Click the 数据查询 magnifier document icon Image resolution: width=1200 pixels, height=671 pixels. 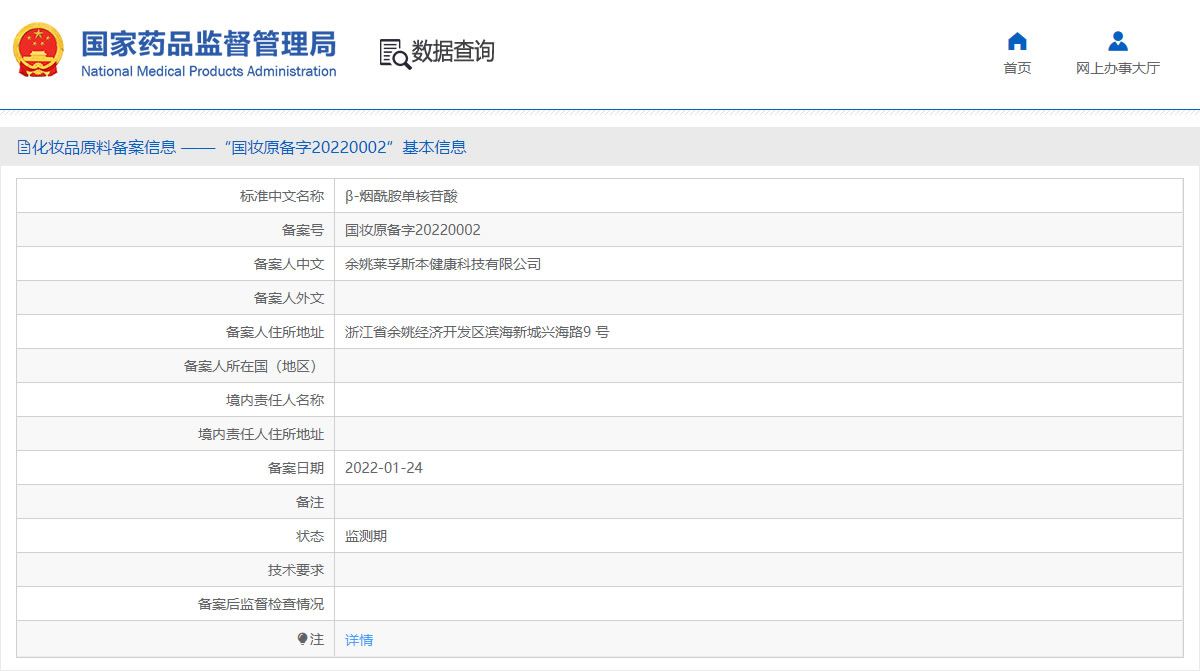tap(394, 53)
